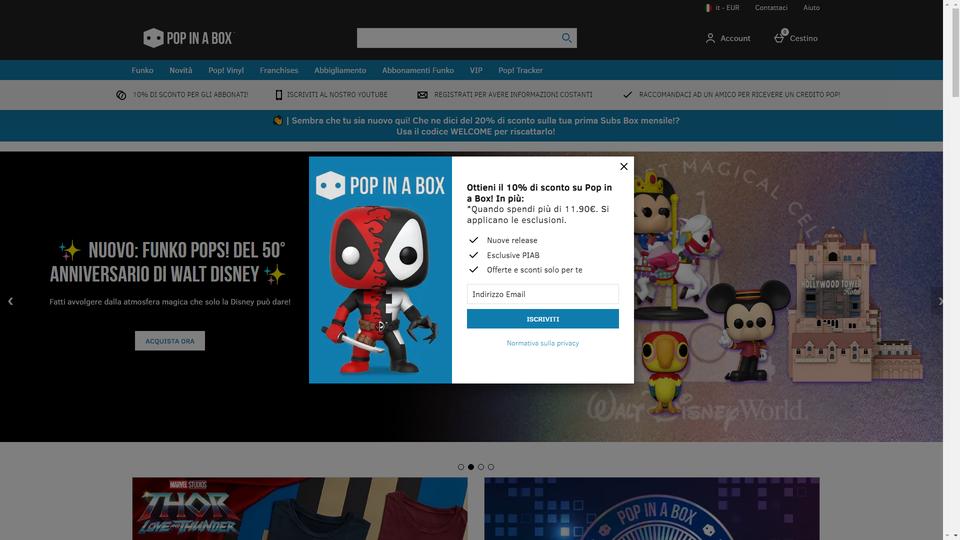This screenshot has width=960, height=540.
Task: Open the Cestino basket icon
Action: point(779,37)
